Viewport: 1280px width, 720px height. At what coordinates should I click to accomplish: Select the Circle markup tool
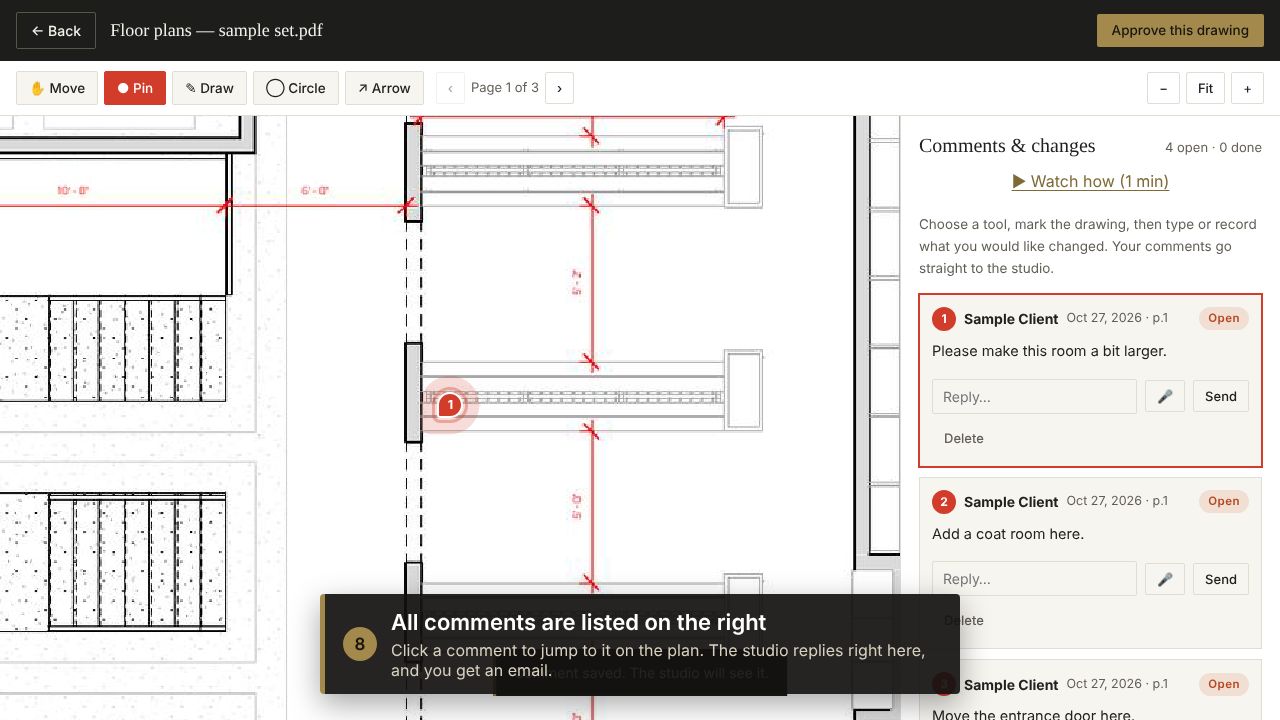point(296,88)
